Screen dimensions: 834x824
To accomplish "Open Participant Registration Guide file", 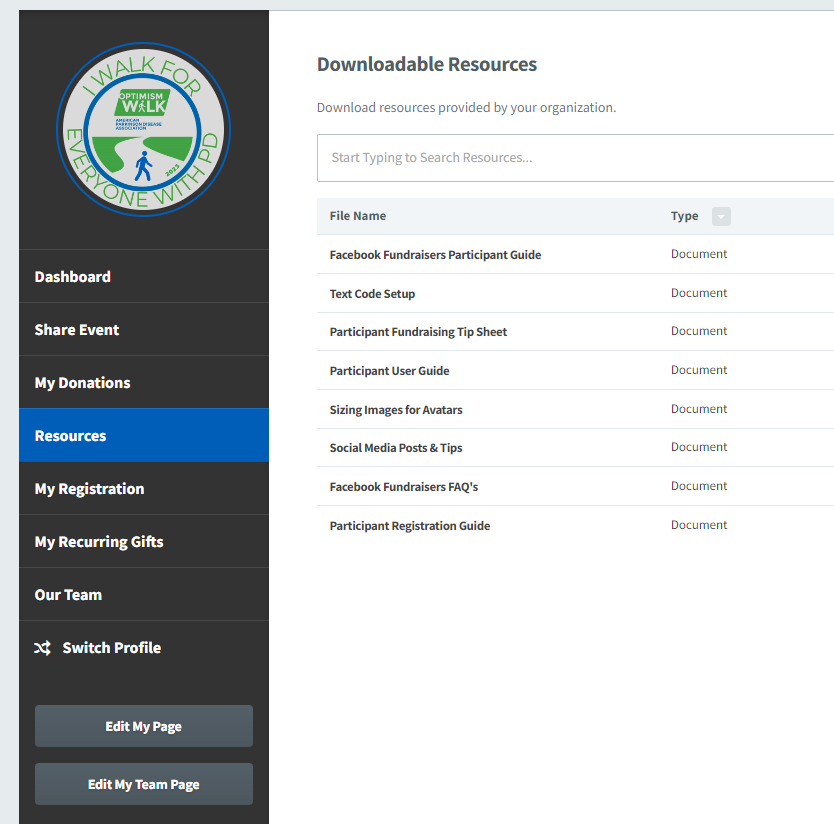I will (410, 526).
